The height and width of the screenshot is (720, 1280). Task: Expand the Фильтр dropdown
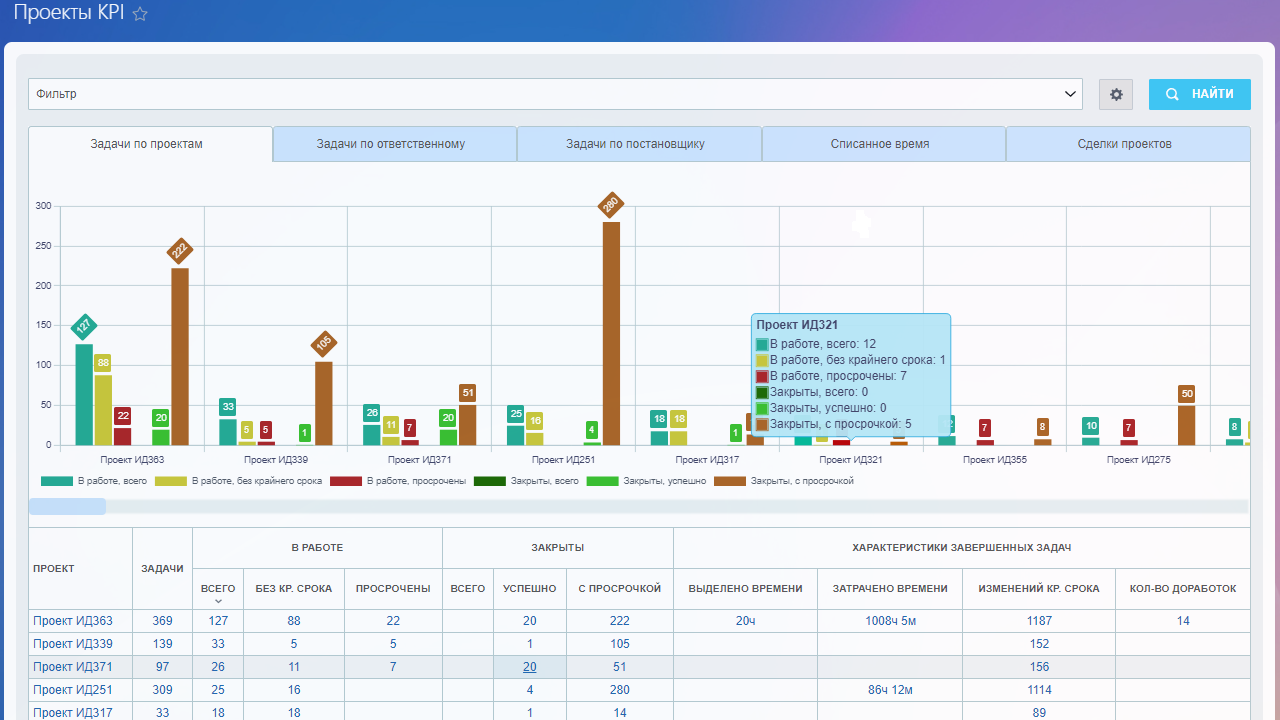pos(1071,94)
